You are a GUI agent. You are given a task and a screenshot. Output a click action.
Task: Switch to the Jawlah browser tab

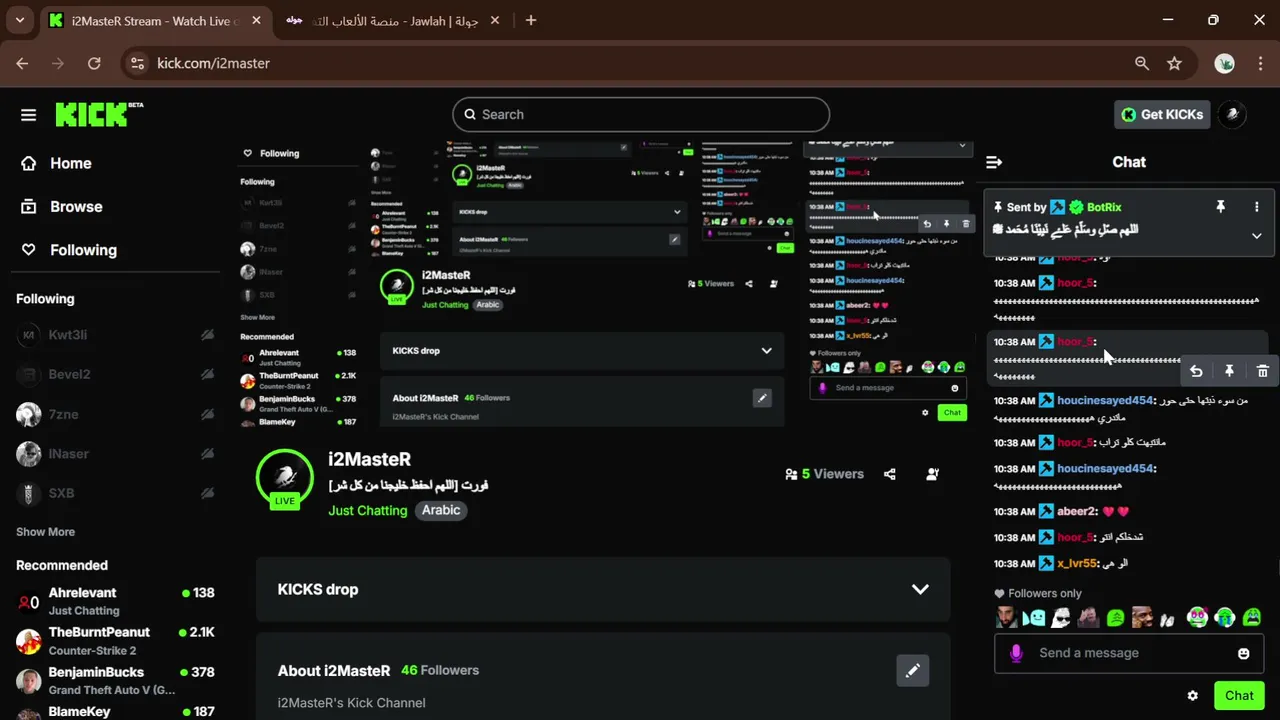[x=395, y=21]
